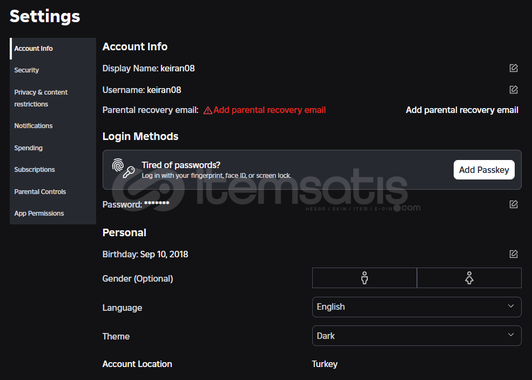Select the female gender option
The image size is (532, 380).
click(469, 278)
